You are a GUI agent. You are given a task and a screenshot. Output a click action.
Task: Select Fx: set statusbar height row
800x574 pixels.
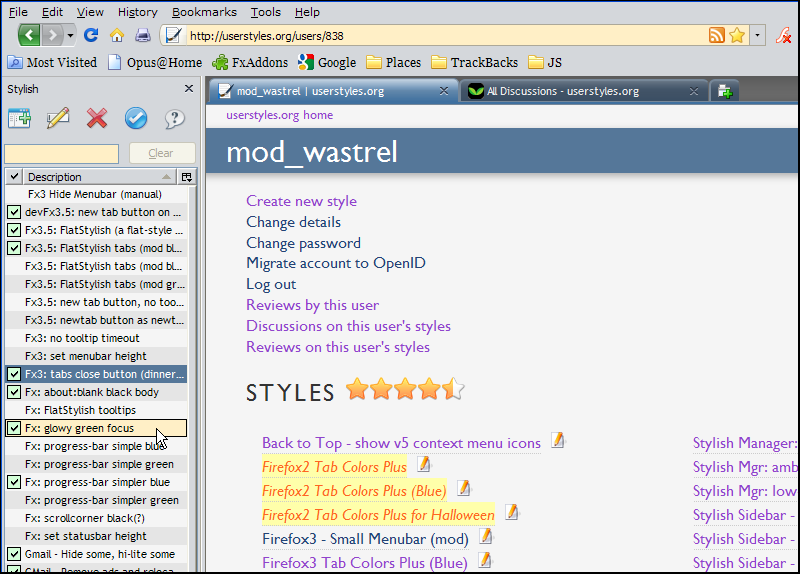click(96, 536)
